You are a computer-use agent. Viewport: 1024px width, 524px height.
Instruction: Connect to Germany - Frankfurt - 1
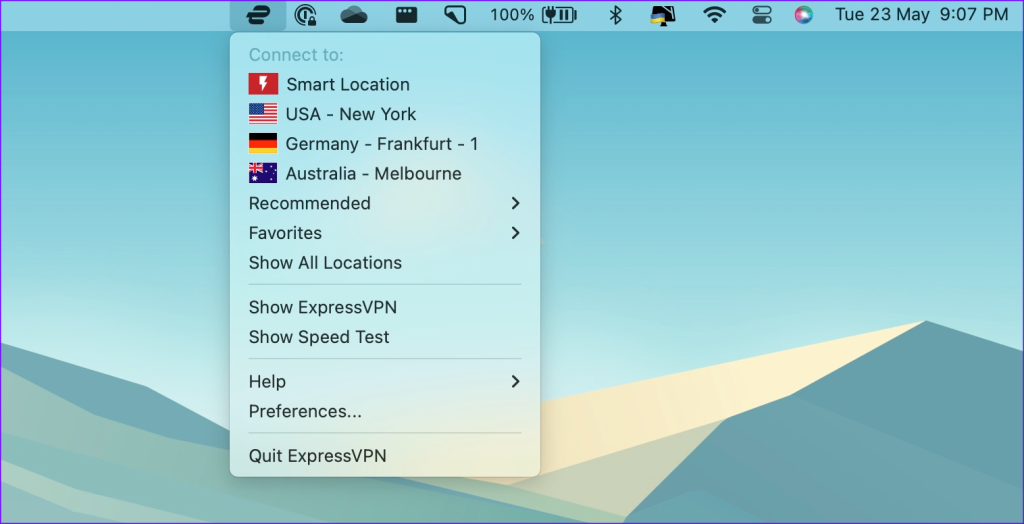pyautogui.click(x=385, y=144)
